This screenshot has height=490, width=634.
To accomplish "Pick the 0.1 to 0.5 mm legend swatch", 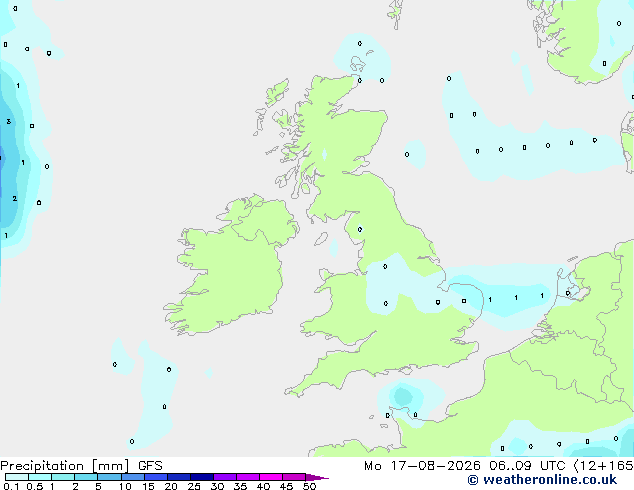I will (x=17, y=477).
